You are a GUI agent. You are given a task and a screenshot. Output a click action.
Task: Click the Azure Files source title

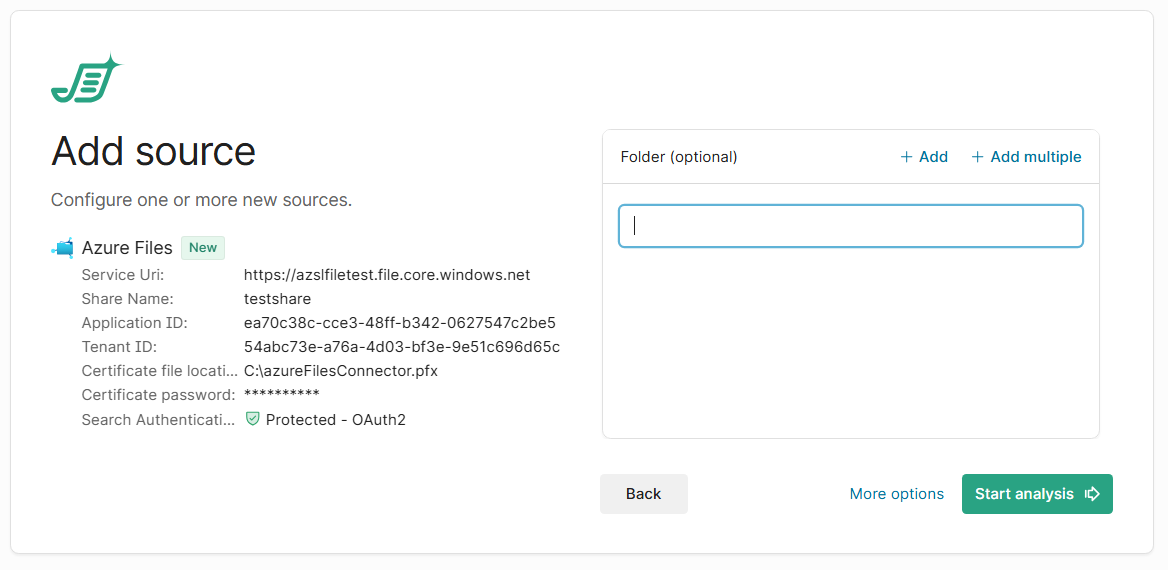127,248
